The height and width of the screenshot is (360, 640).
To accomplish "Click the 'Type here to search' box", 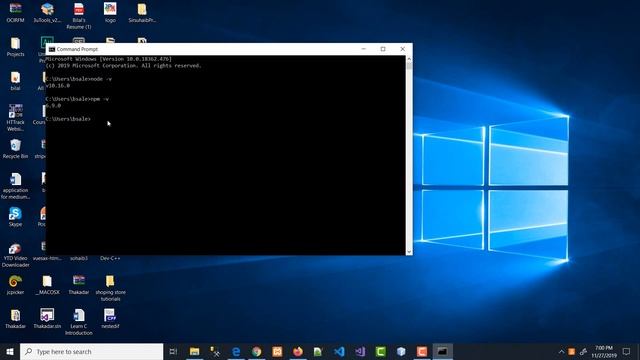I will [91, 351].
